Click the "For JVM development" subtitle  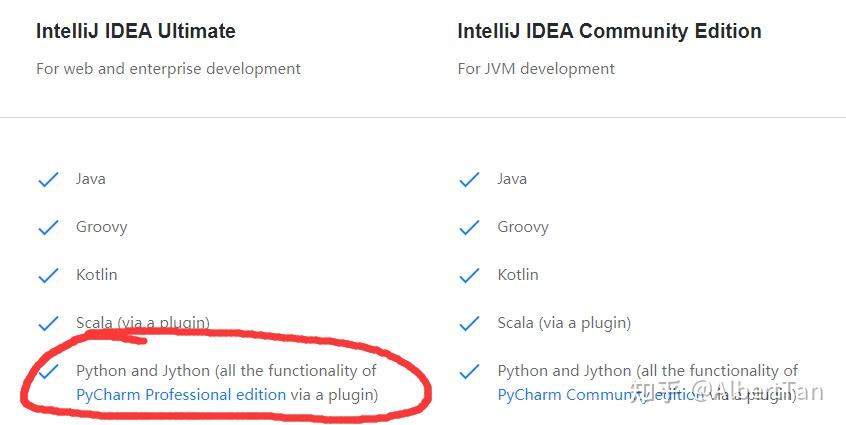536,69
